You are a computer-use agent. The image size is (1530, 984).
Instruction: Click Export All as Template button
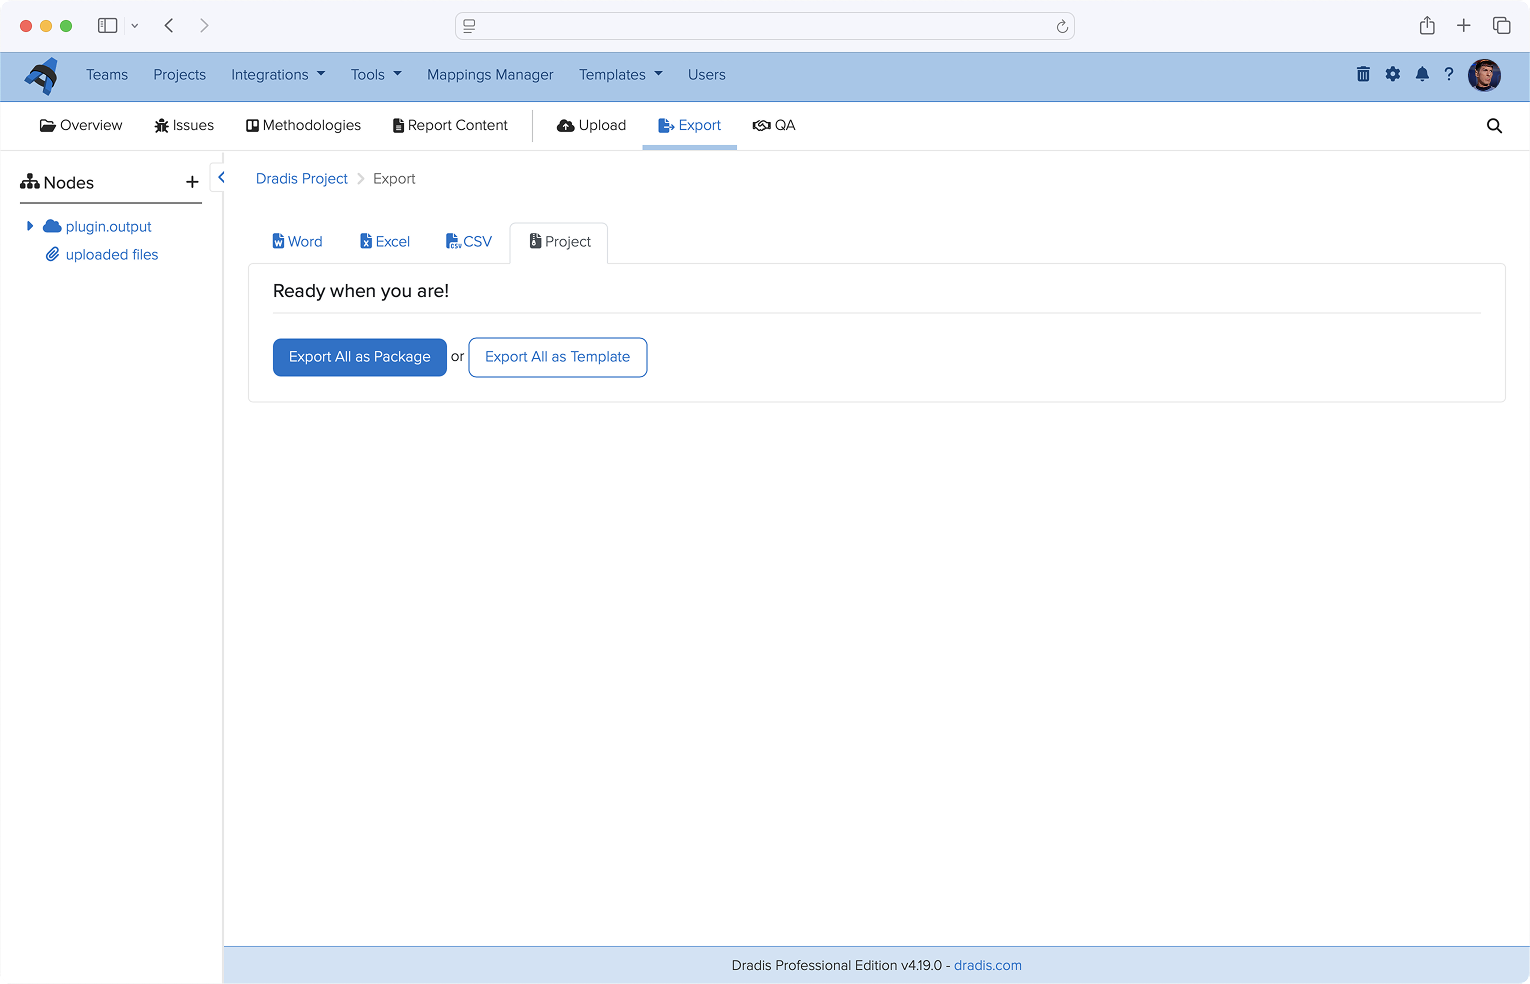coord(558,357)
